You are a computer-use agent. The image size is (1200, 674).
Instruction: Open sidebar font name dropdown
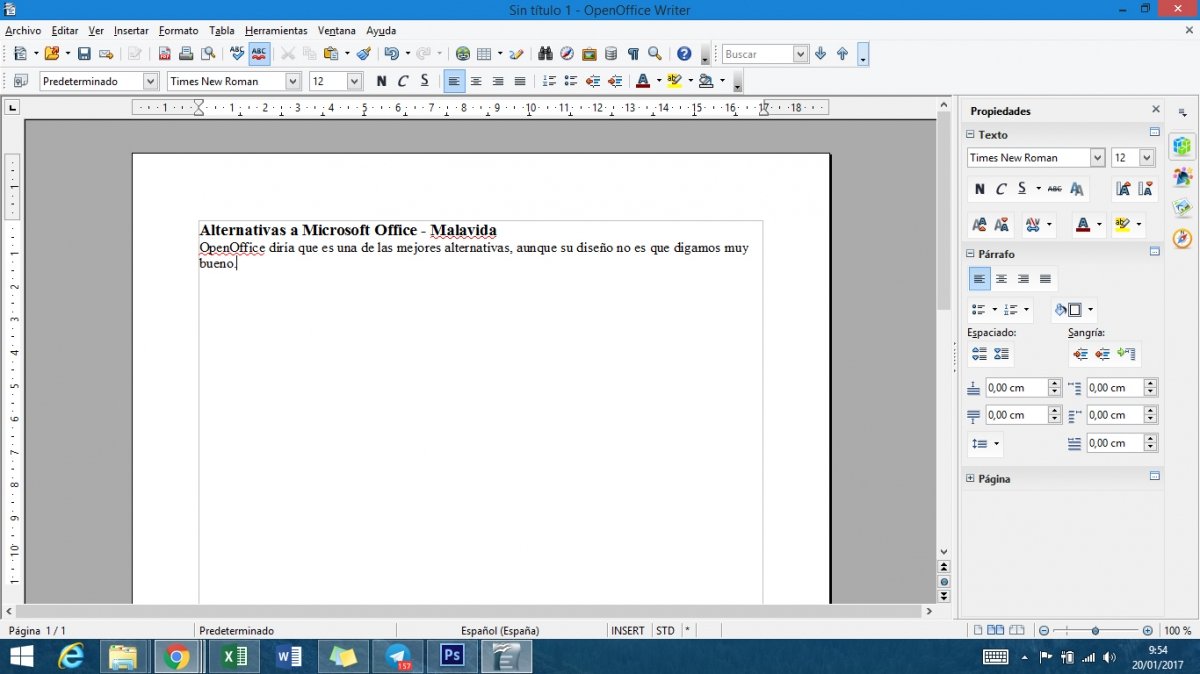(1097, 158)
